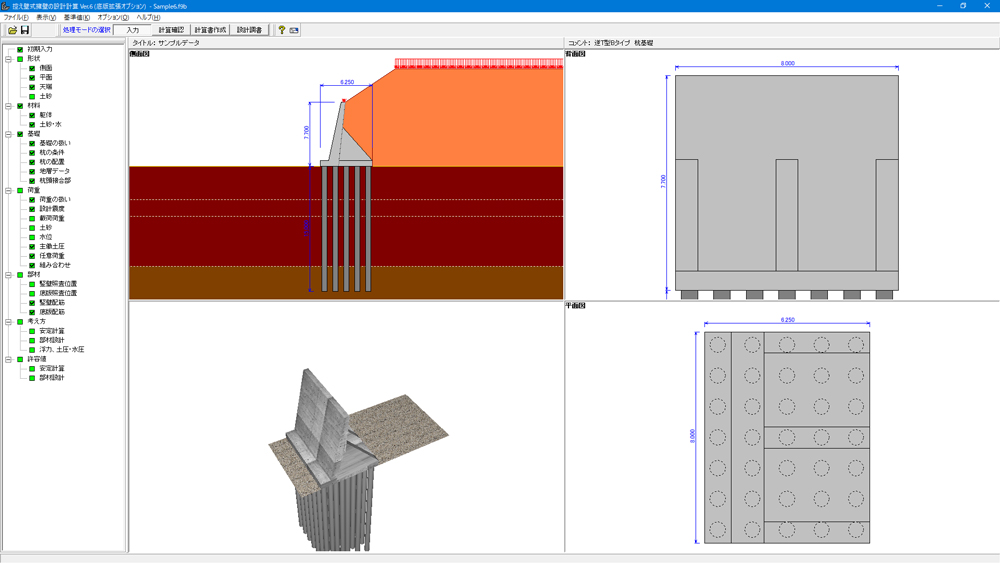Click the save floppy disk icon

(25, 30)
